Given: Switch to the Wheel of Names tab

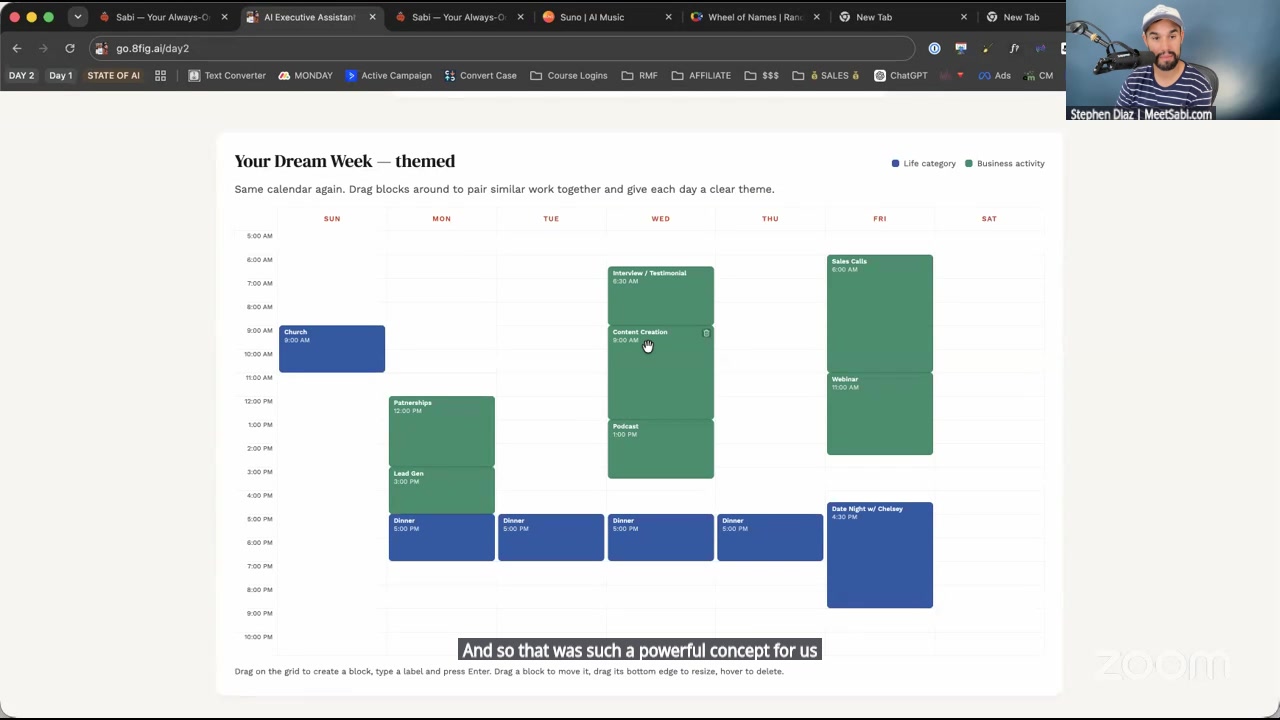Looking at the screenshot, I should tap(755, 17).
